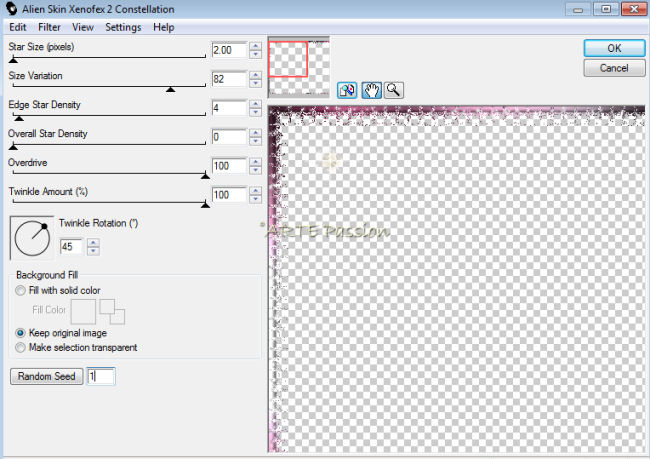The image size is (650, 459).
Task: Increase Edge Star Density with up arrow
Action: click(x=256, y=104)
